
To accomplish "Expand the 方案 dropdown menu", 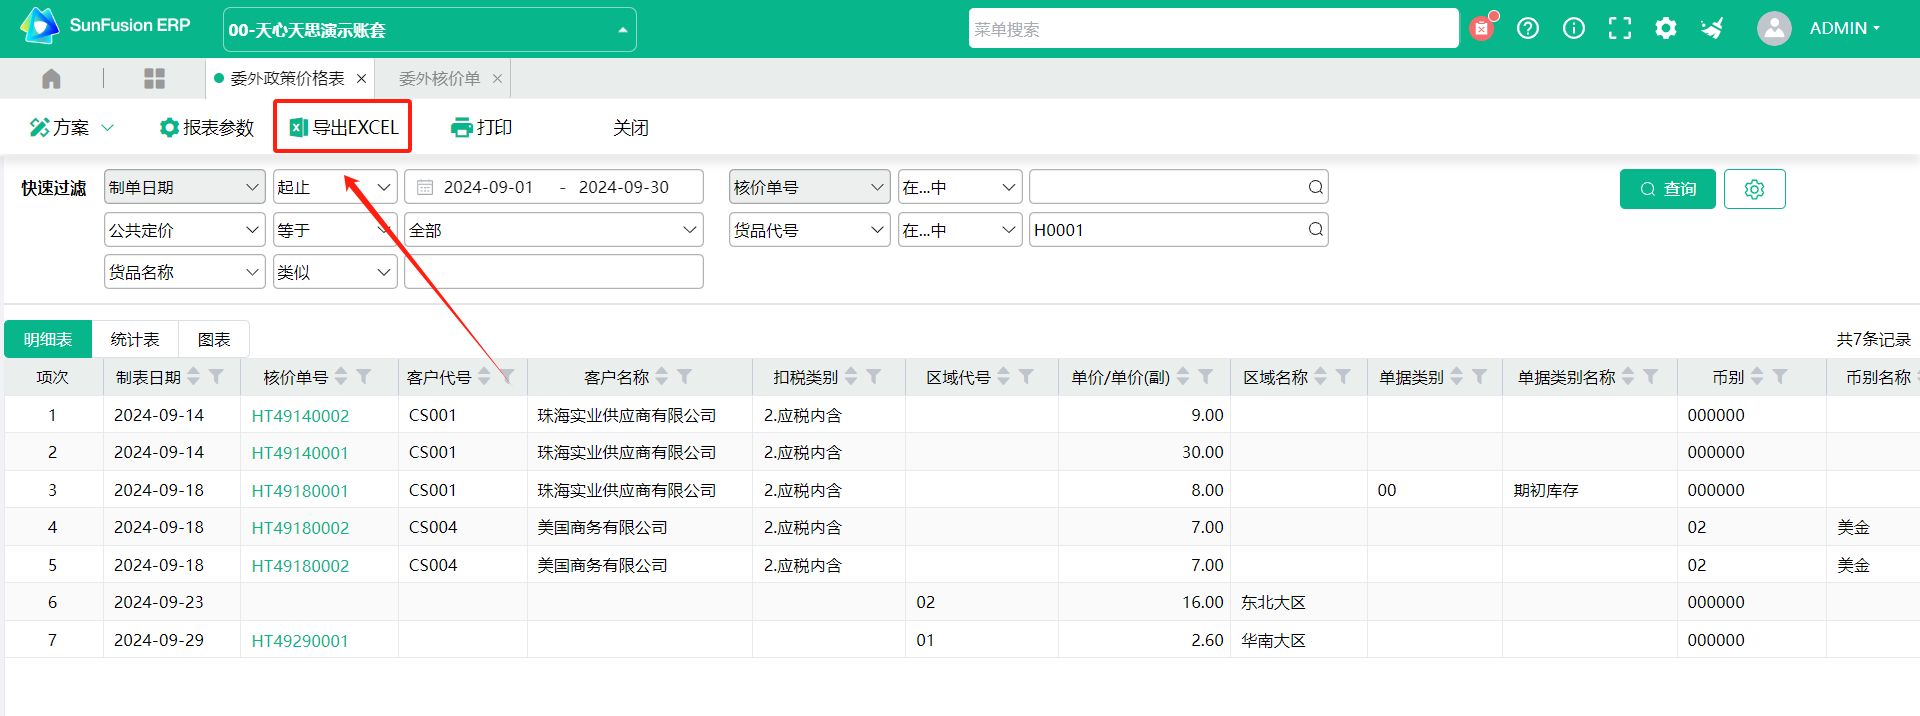I will click(72, 127).
